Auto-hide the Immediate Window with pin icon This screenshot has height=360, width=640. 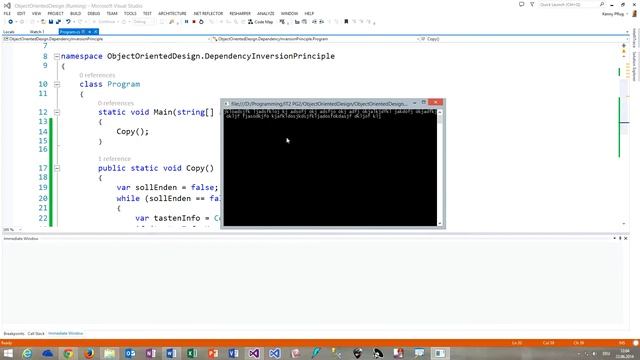coord(620,238)
